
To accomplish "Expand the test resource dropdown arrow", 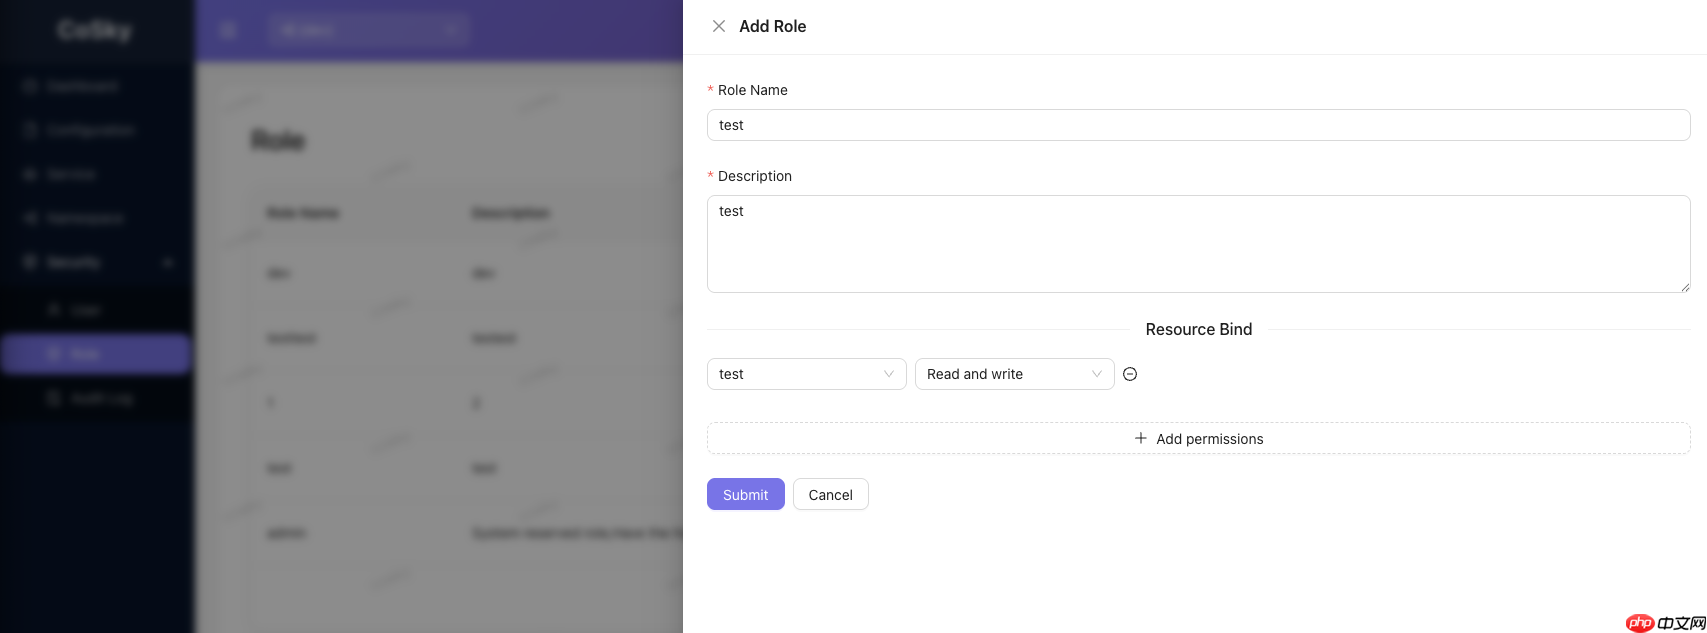I will point(888,374).
